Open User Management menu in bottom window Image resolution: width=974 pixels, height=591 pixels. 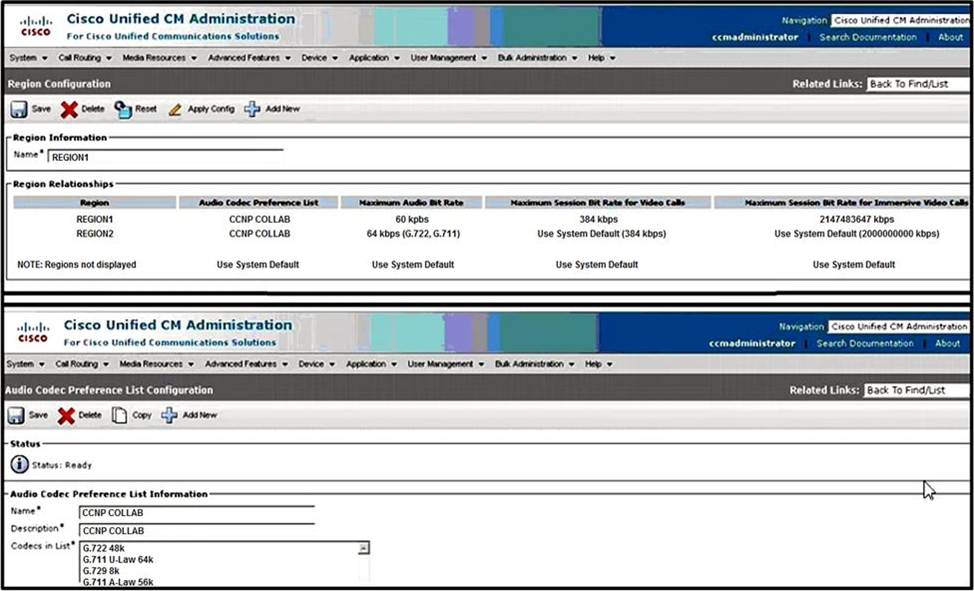(447, 364)
